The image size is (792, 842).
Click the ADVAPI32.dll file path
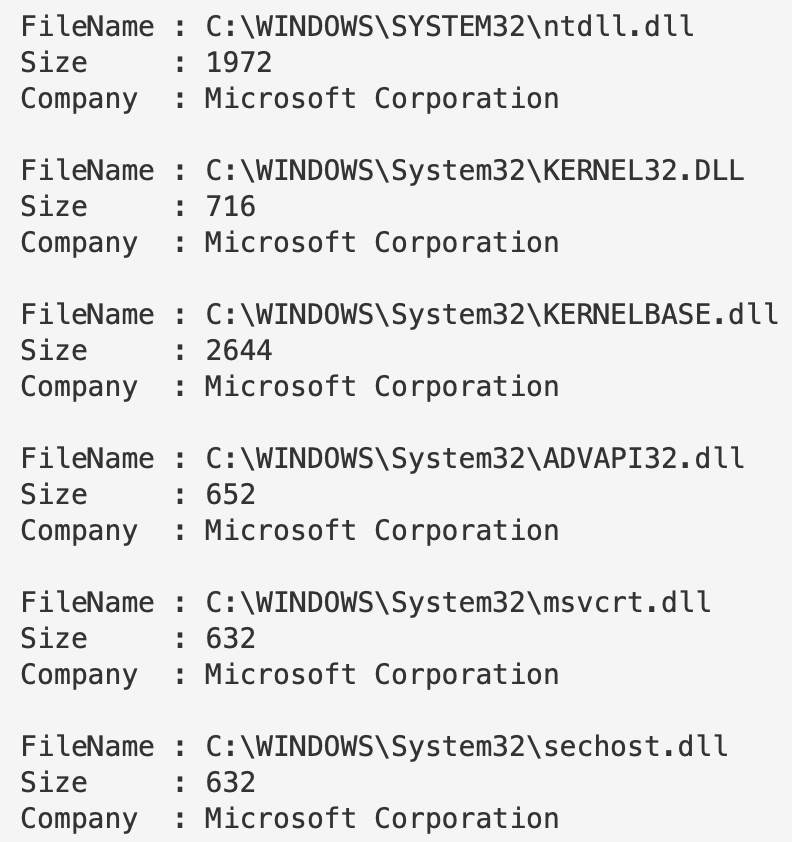pyautogui.click(x=474, y=458)
